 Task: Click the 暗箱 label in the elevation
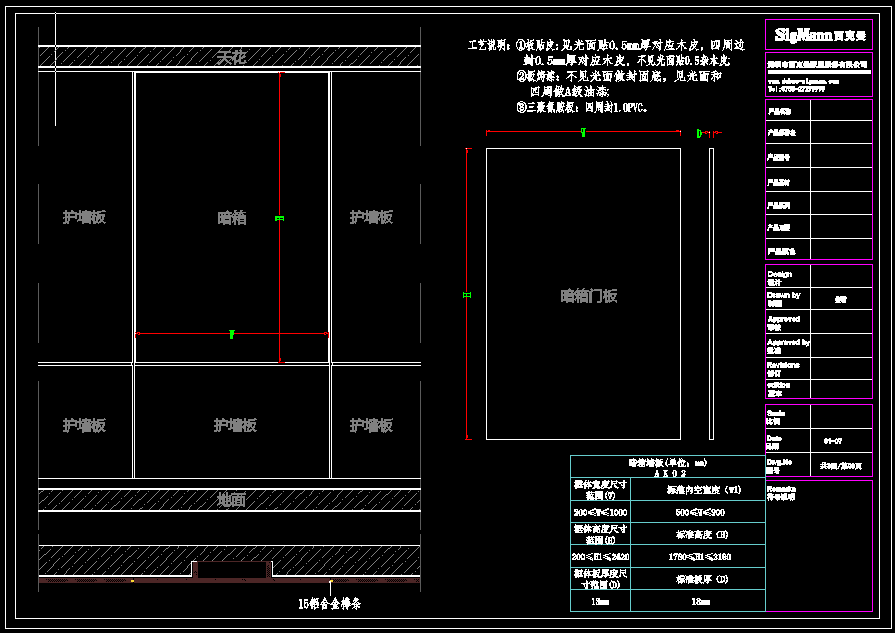tap(232, 217)
